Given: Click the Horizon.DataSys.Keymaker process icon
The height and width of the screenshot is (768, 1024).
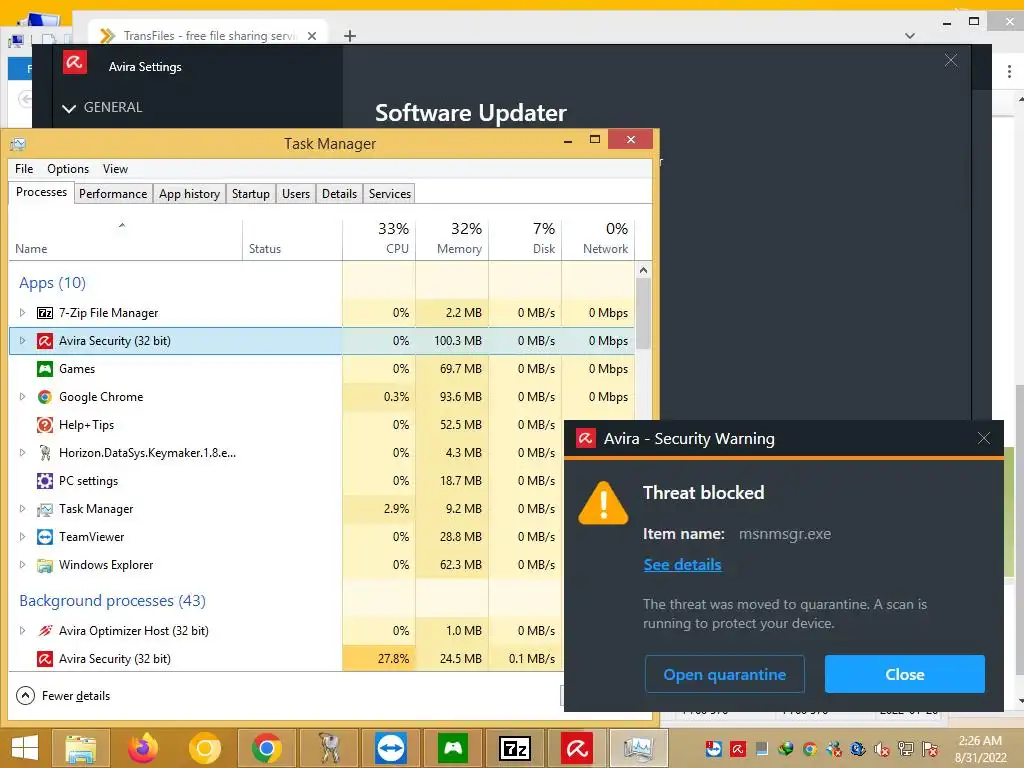Looking at the screenshot, I should 44,453.
